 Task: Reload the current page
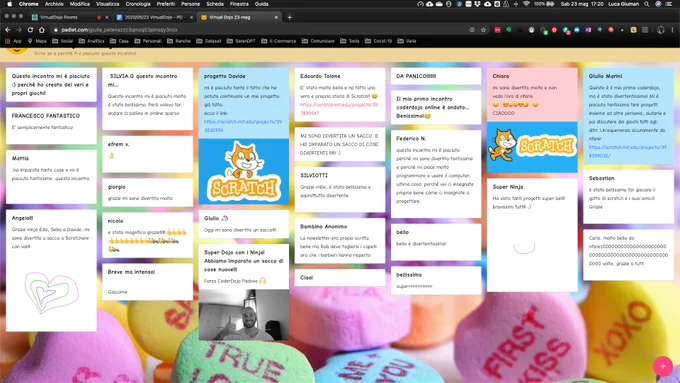[30, 30]
